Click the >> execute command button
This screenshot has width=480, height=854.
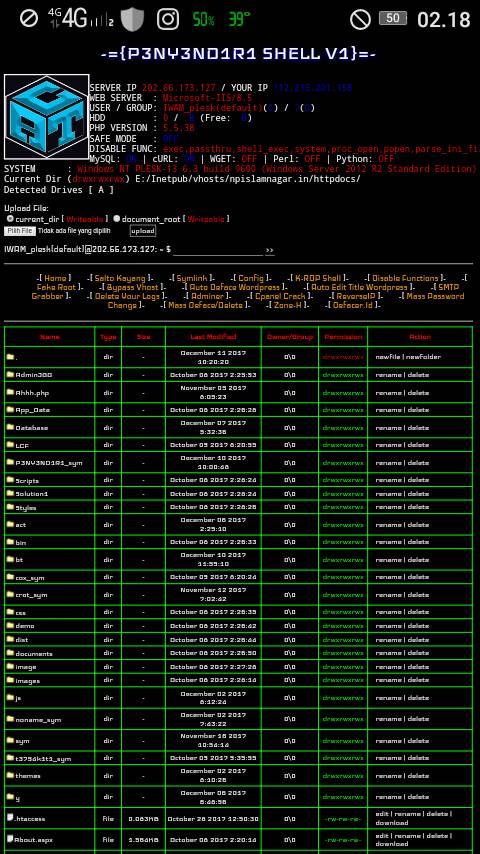pyautogui.click(x=270, y=250)
